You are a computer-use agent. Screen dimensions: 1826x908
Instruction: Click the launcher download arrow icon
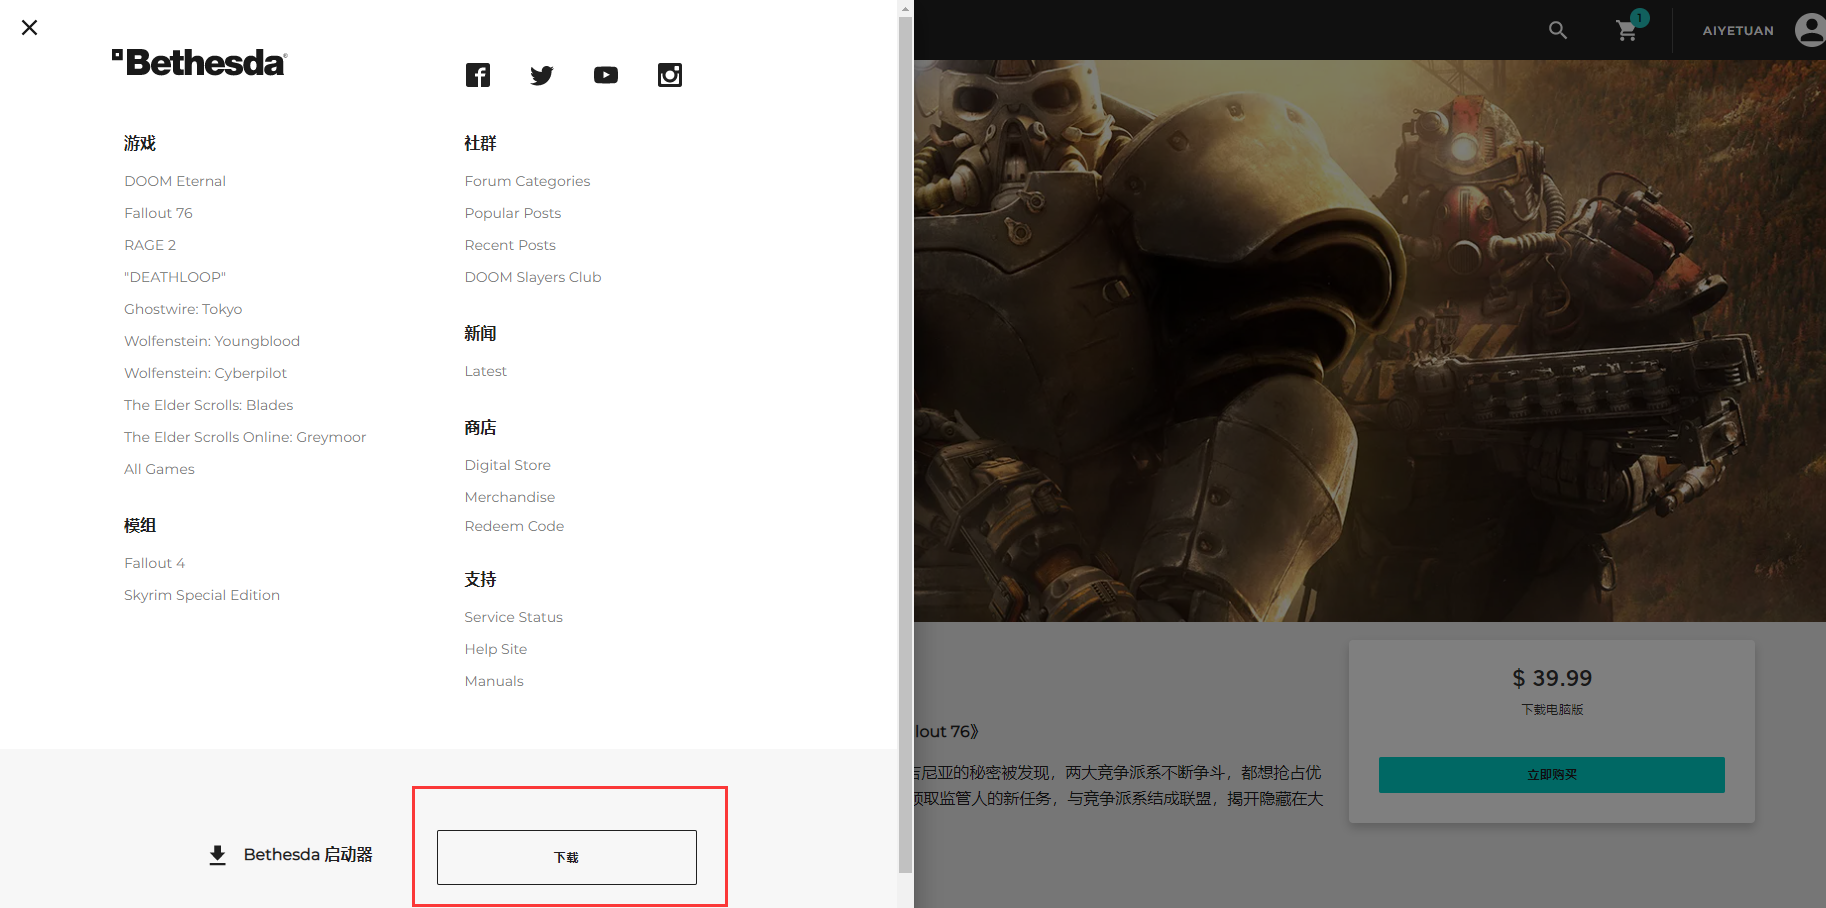point(217,855)
